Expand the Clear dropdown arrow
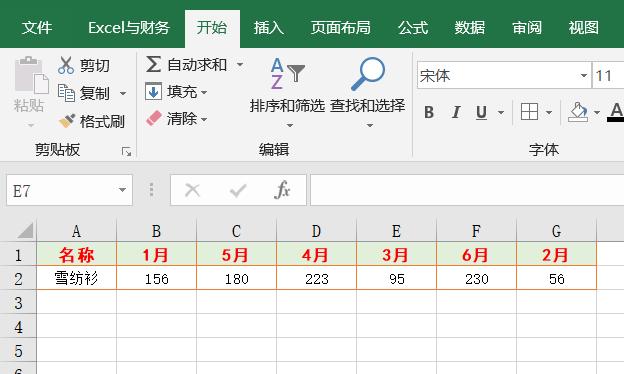Image resolution: width=624 pixels, height=374 pixels. pyautogui.click(x=204, y=119)
